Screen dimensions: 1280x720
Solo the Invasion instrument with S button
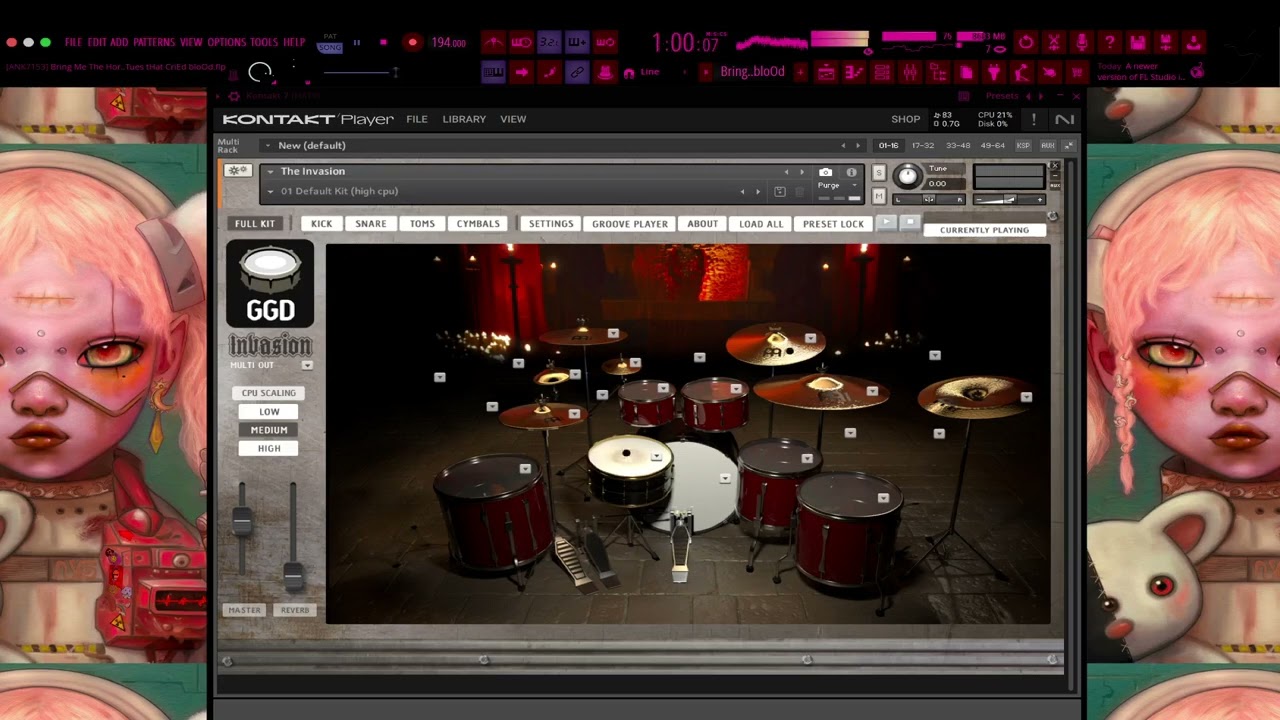(879, 172)
